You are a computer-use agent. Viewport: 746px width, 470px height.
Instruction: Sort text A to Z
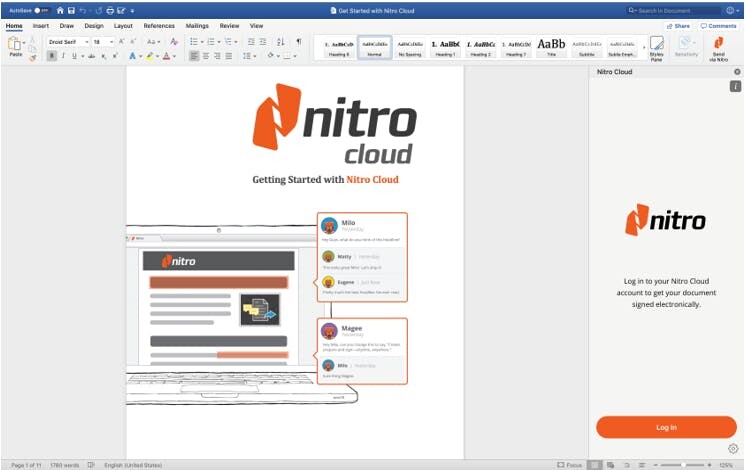coord(281,42)
